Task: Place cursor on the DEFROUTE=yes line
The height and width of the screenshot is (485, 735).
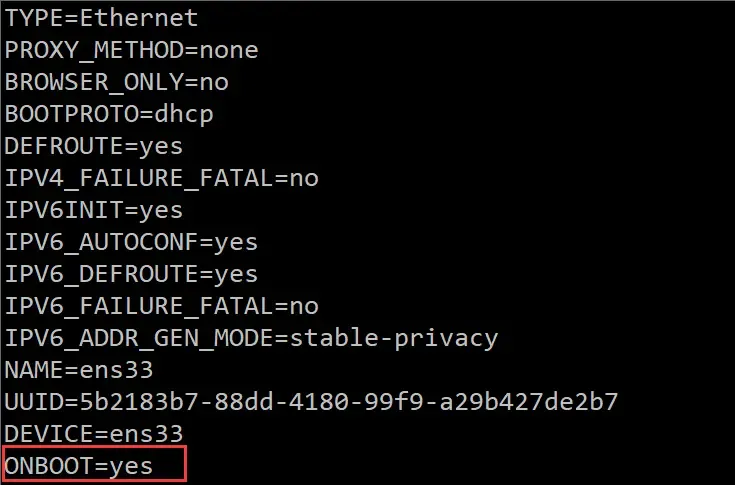Action: 94,146
